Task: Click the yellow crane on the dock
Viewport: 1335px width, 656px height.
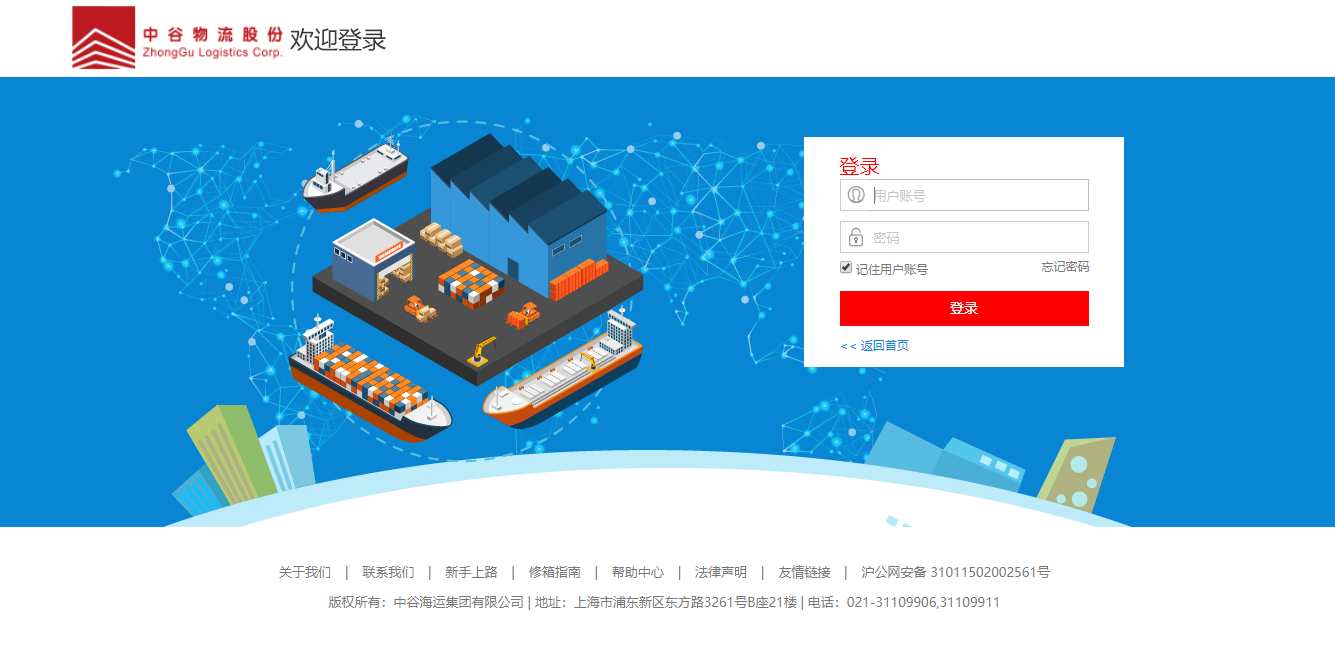Action: pos(483,350)
